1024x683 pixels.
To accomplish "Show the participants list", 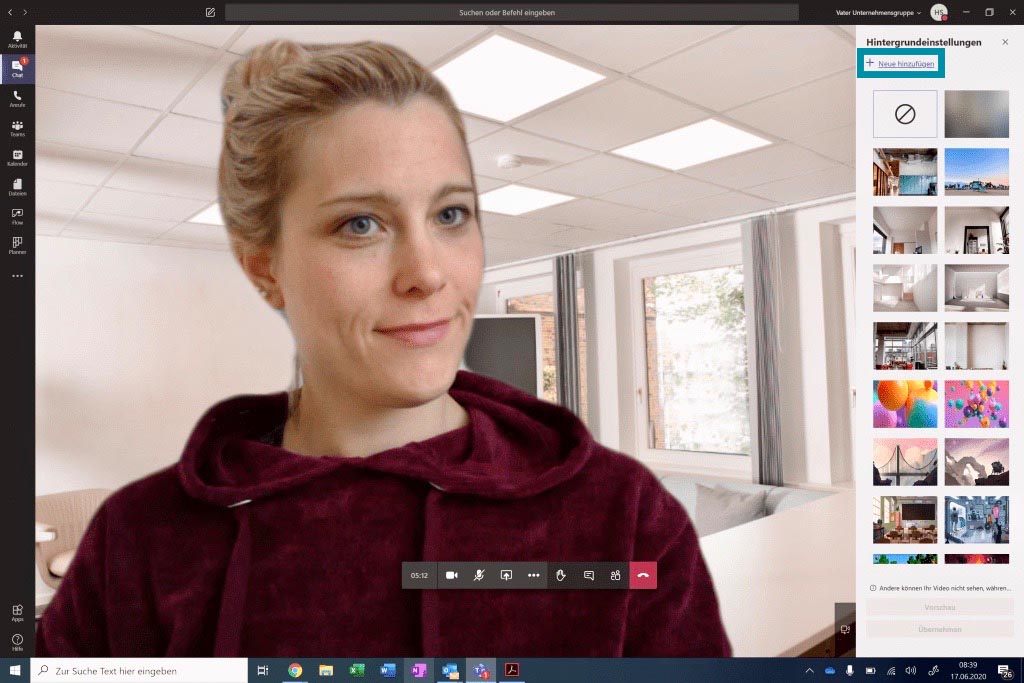I will tap(615, 575).
